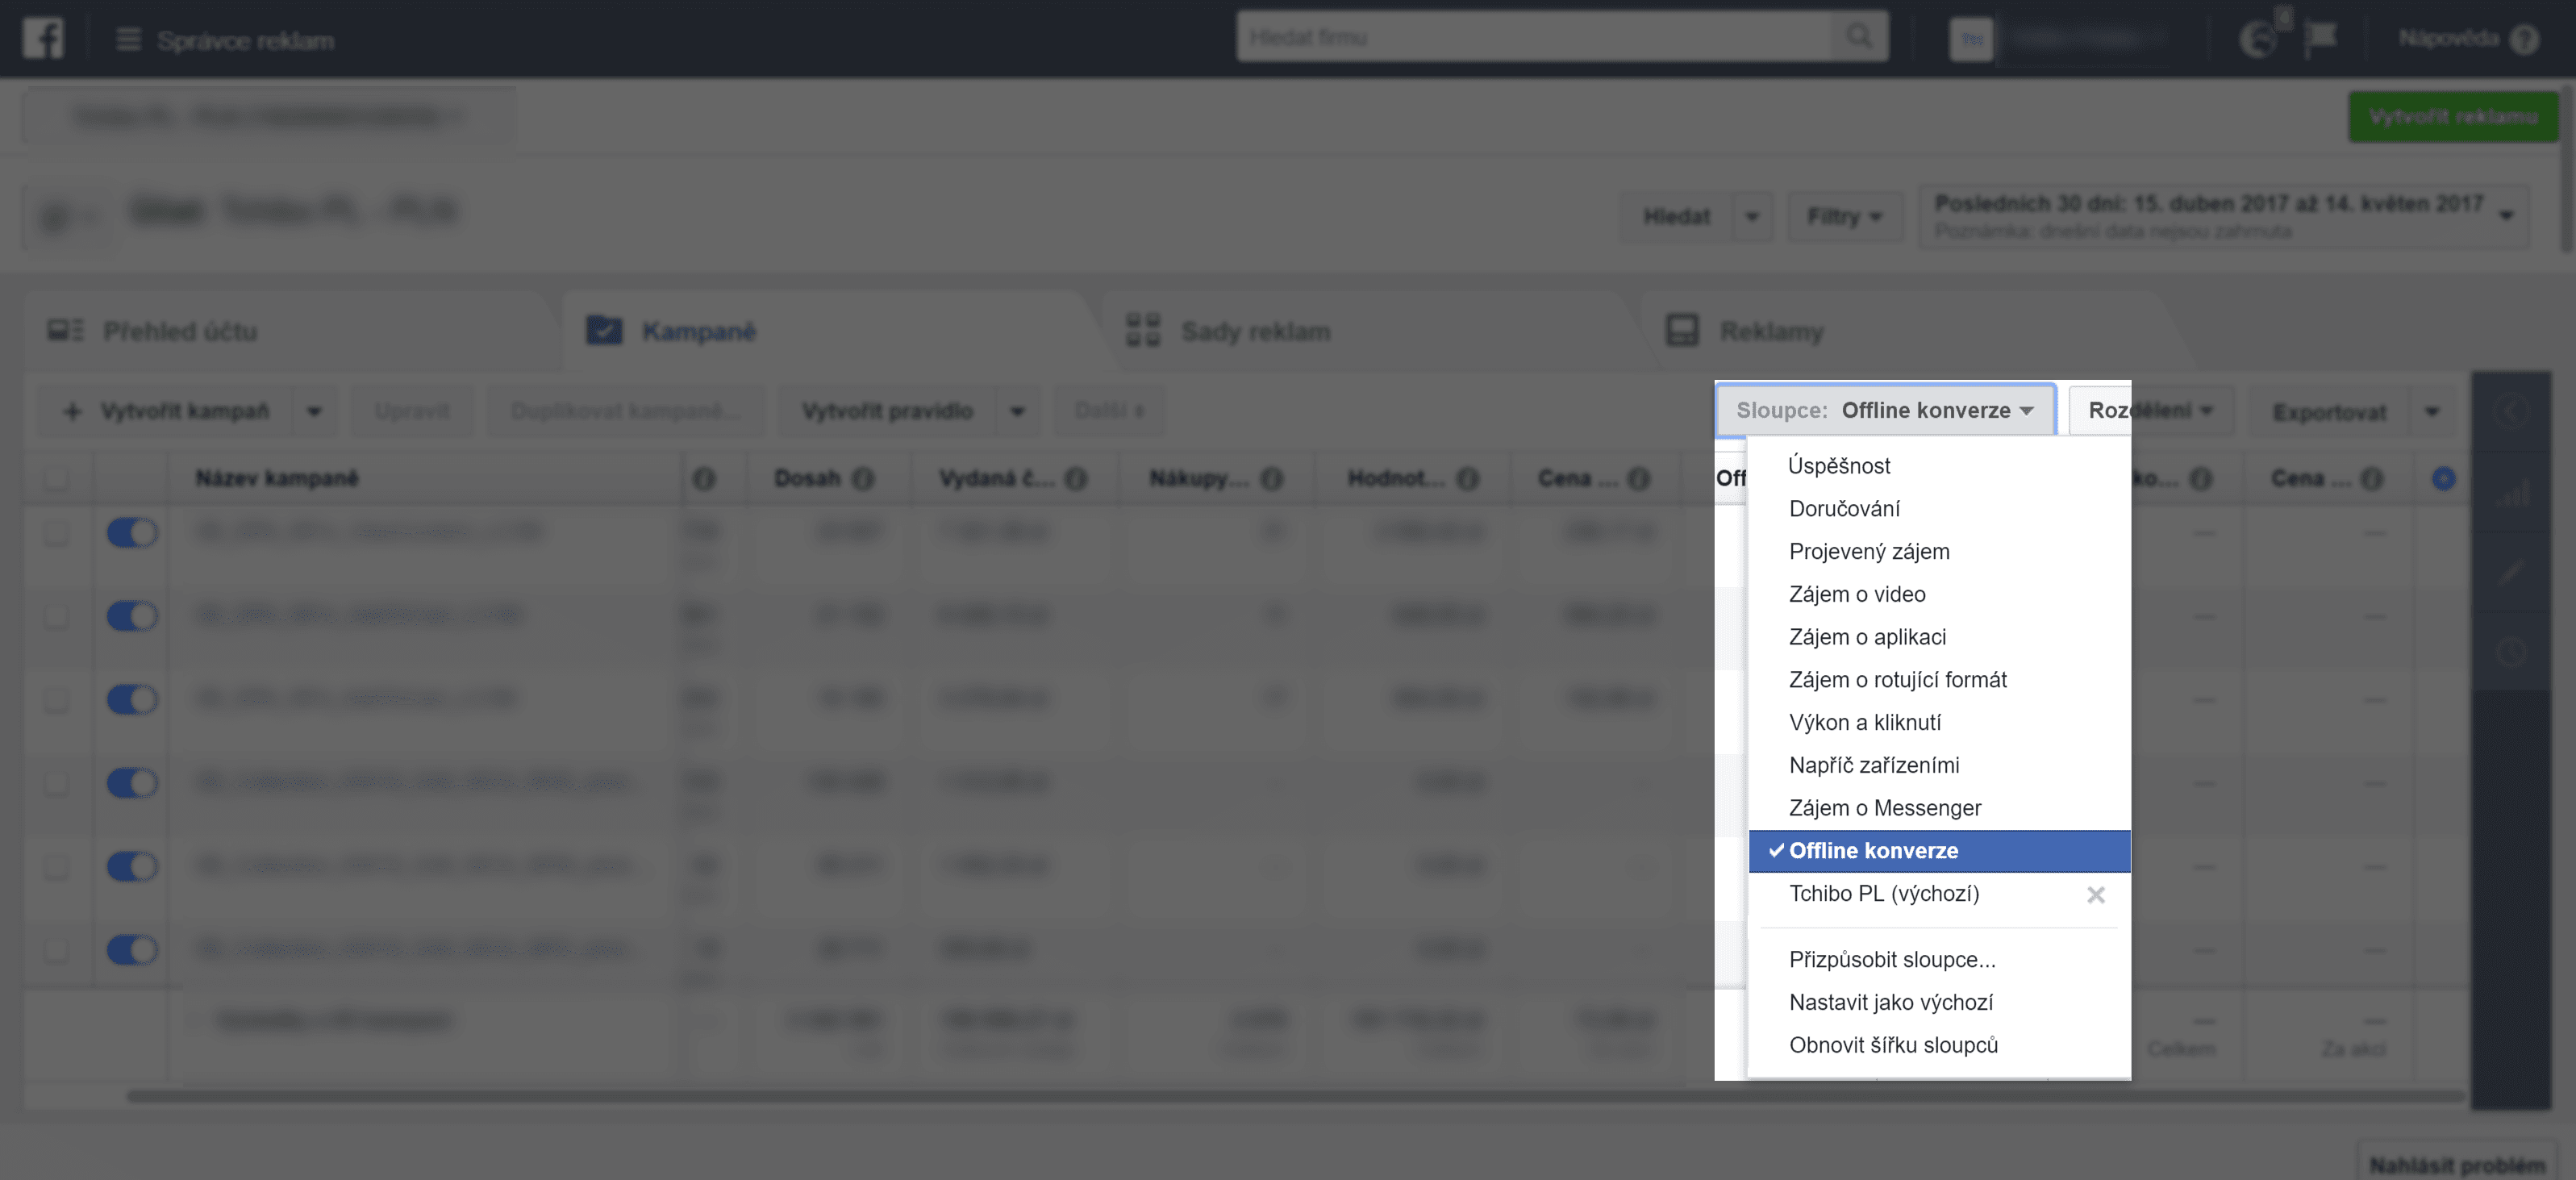
Task: Click the search magnifier icon in Hledat firmu
Action: point(1860,37)
